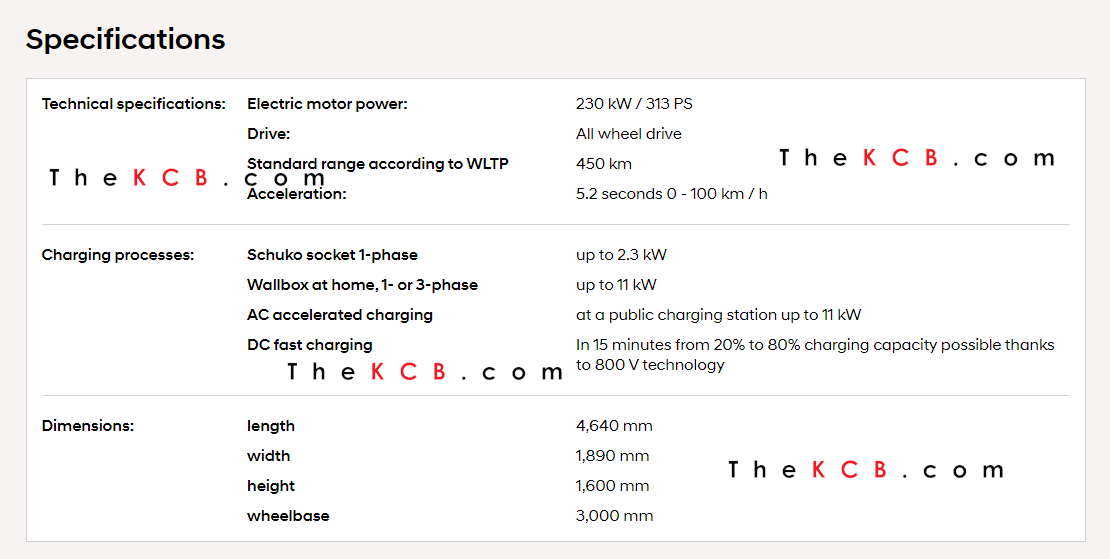Select the length value 4,640 mm

(x=614, y=426)
